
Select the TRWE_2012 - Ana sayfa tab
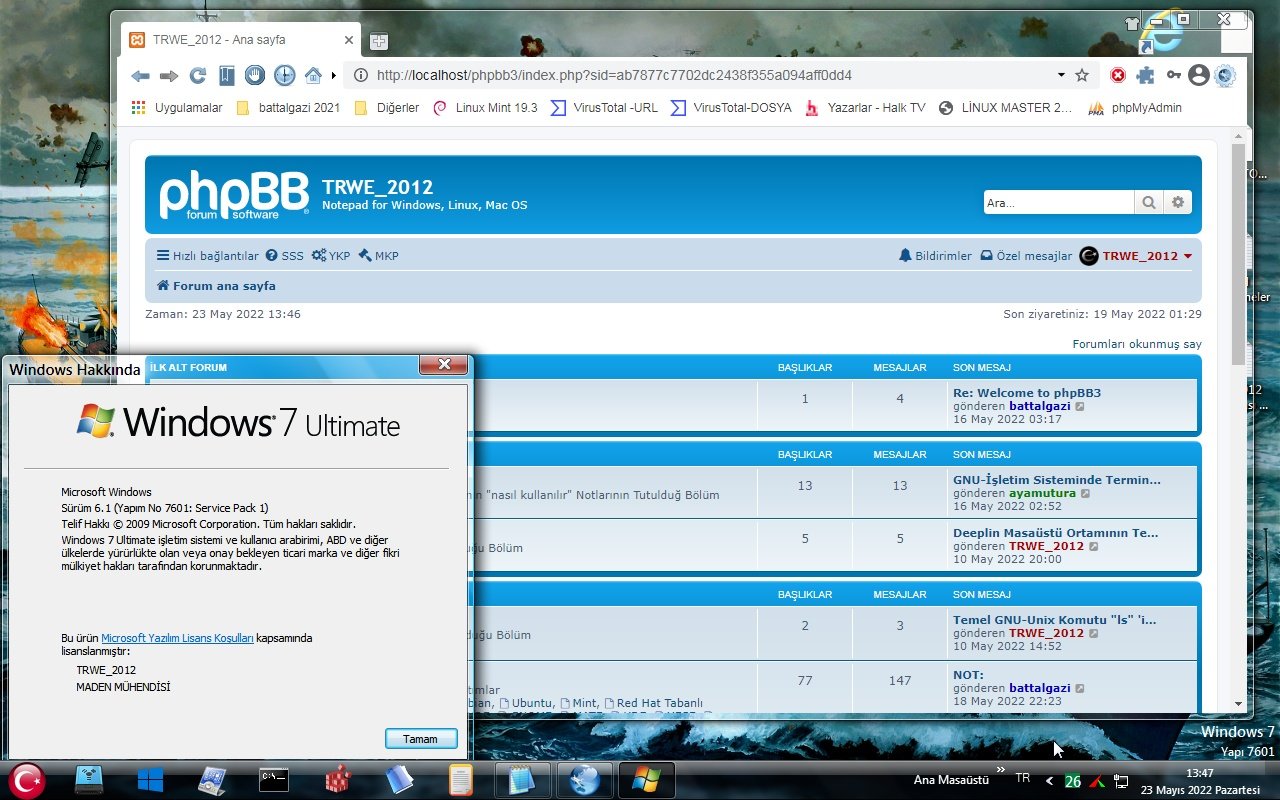pos(241,40)
